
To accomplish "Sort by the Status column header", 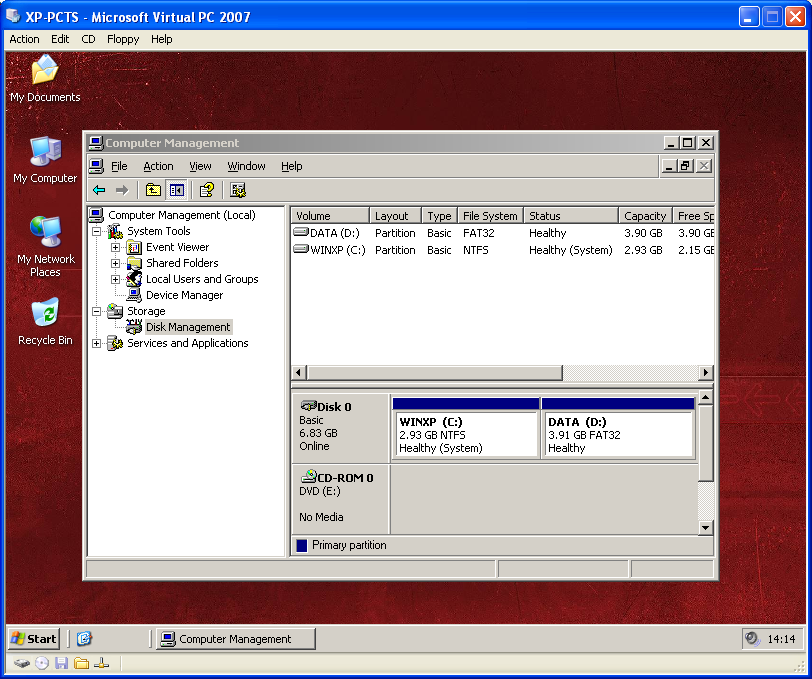I will [x=571, y=215].
